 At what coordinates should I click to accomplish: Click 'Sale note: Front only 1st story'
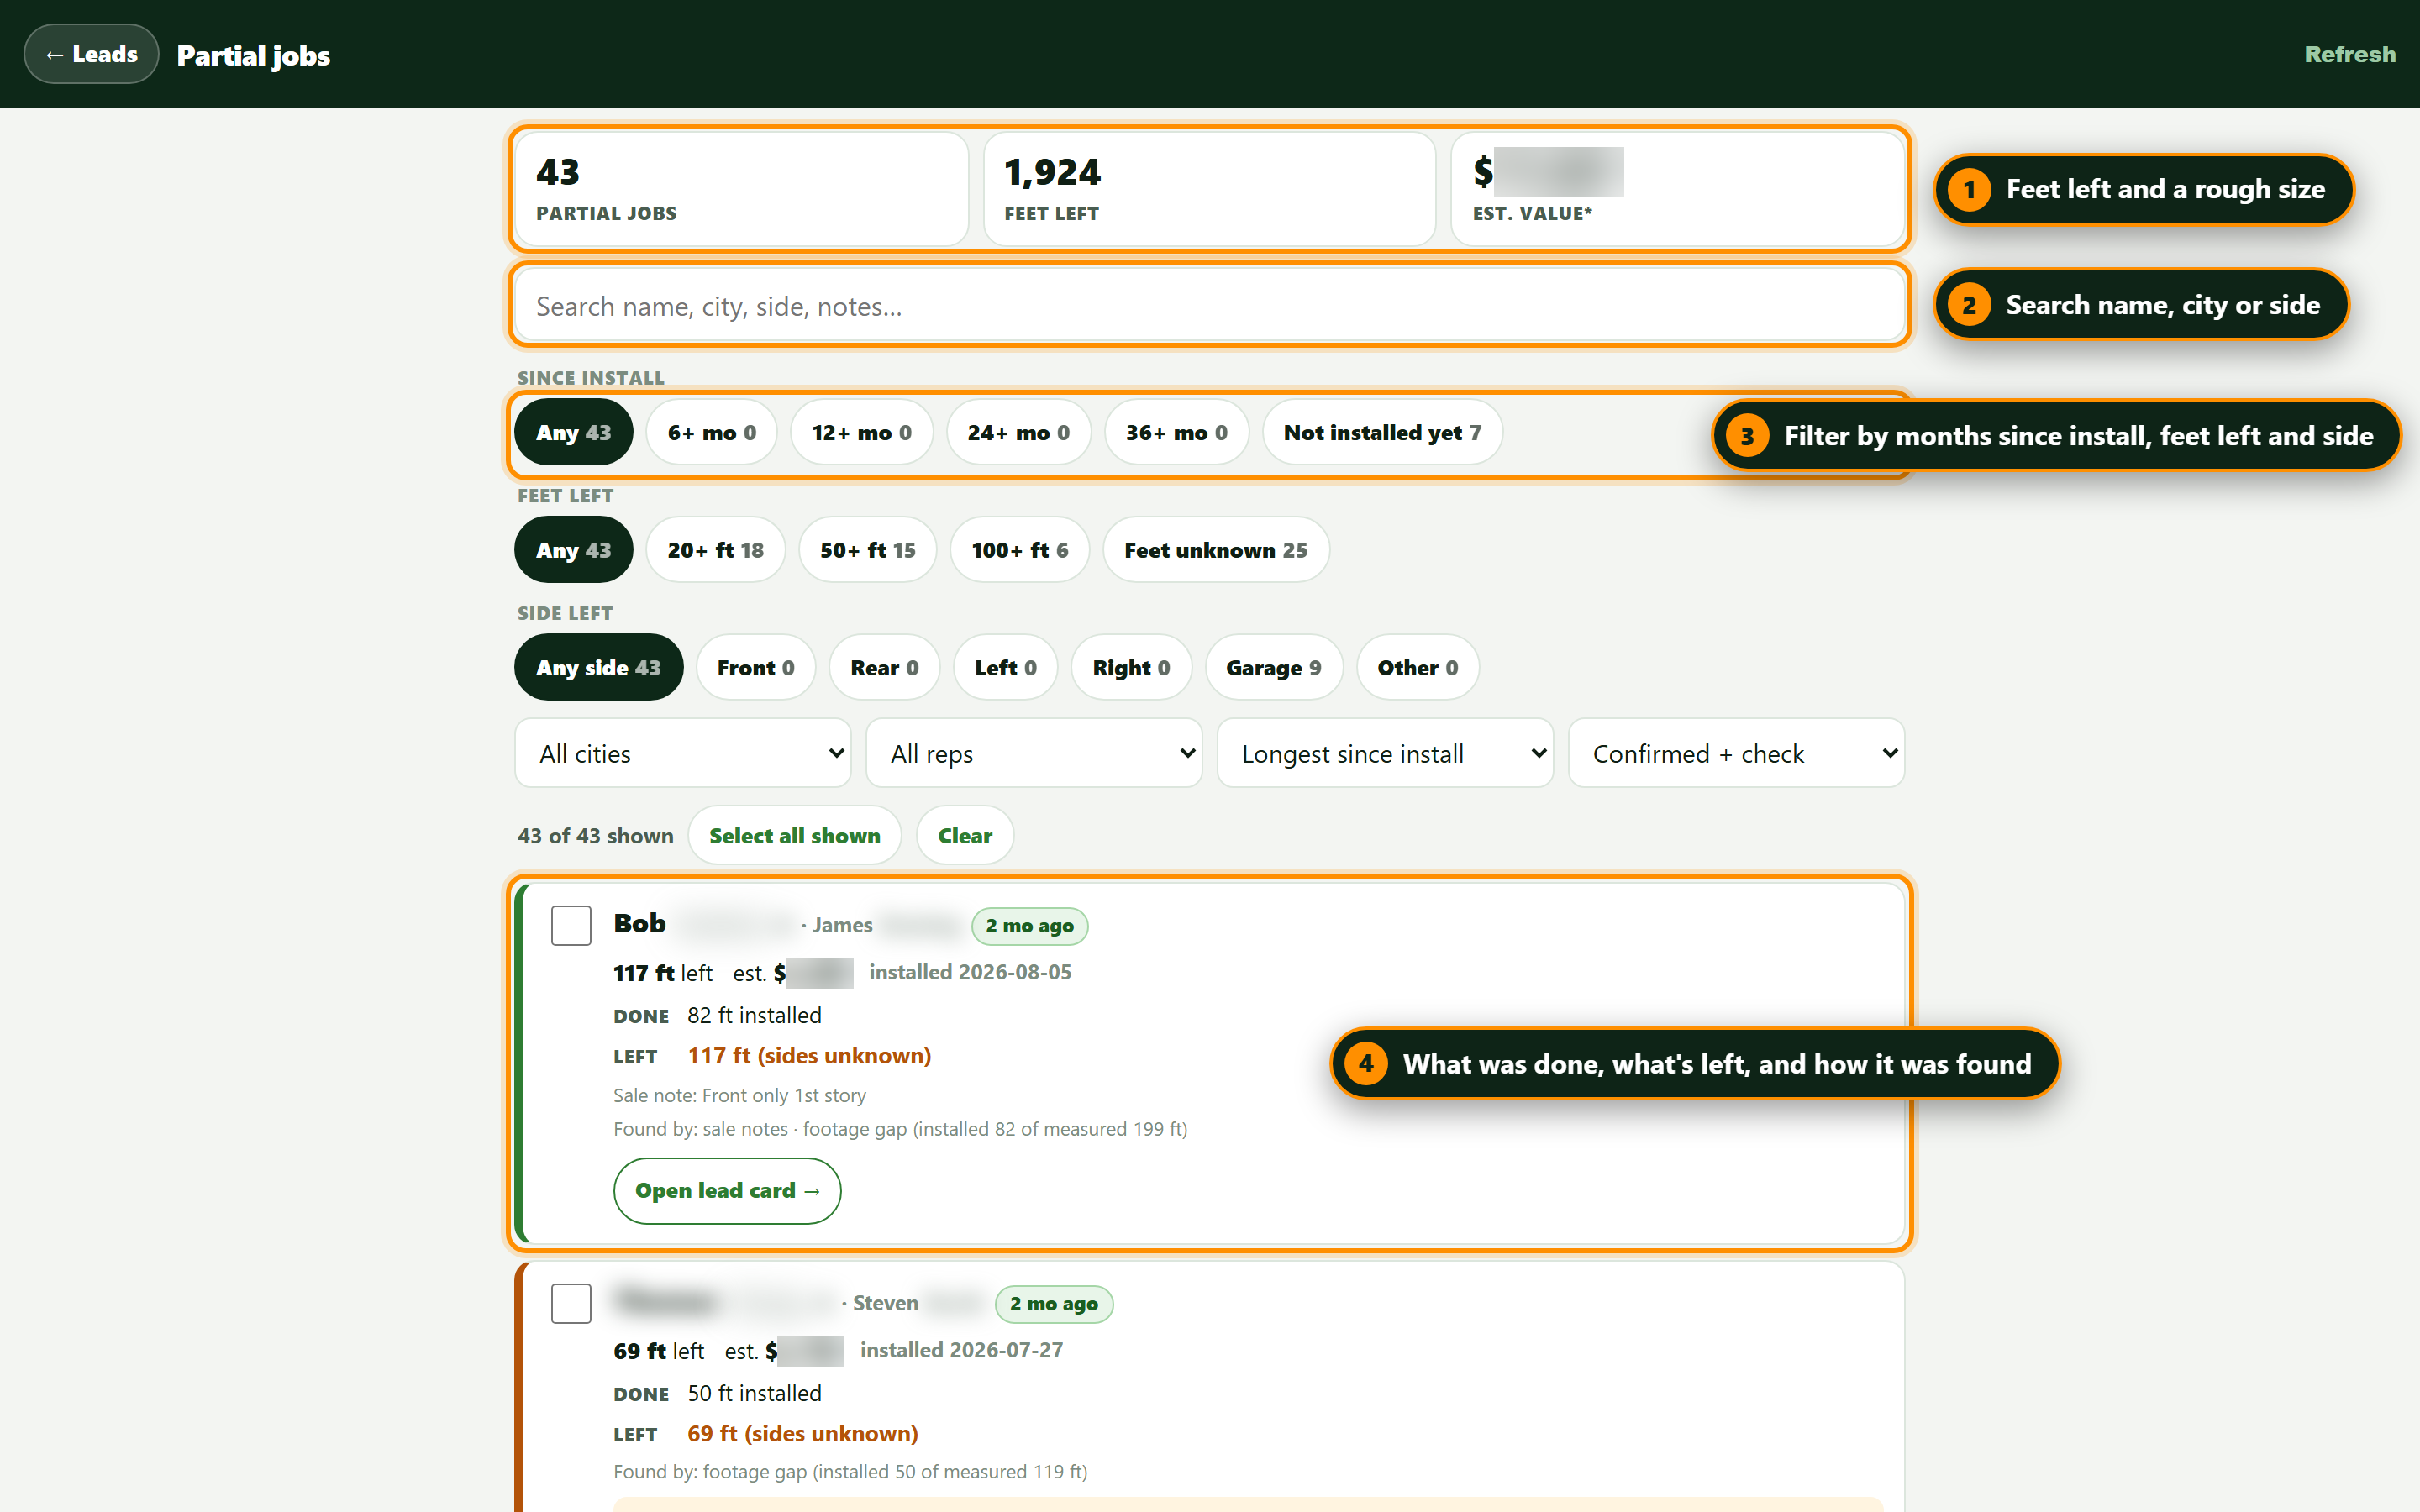(739, 1095)
